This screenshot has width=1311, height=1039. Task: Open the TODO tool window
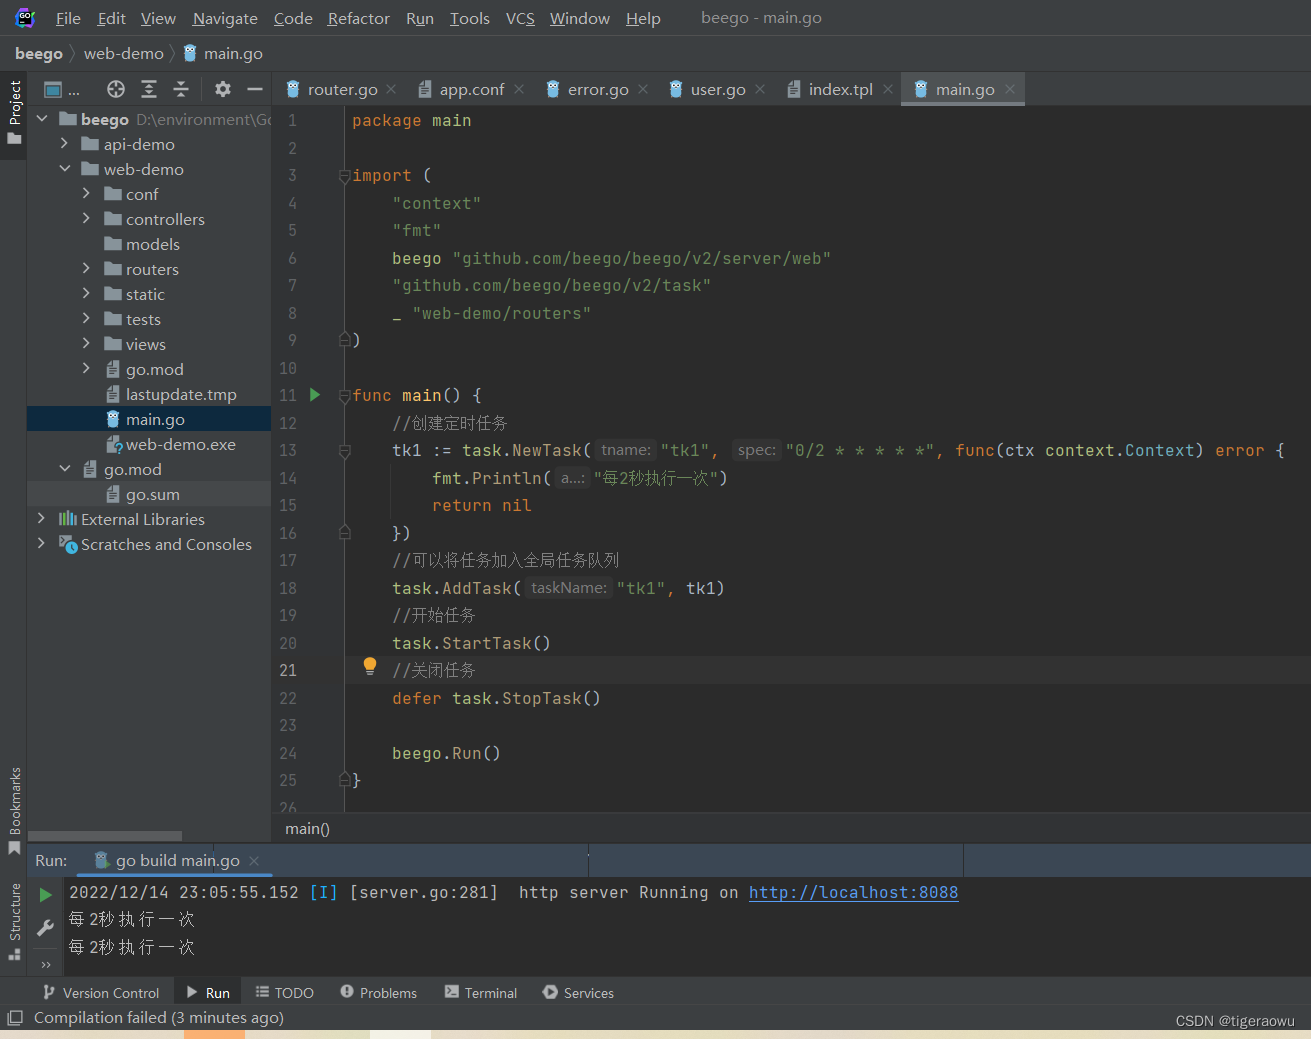[285, 993]
